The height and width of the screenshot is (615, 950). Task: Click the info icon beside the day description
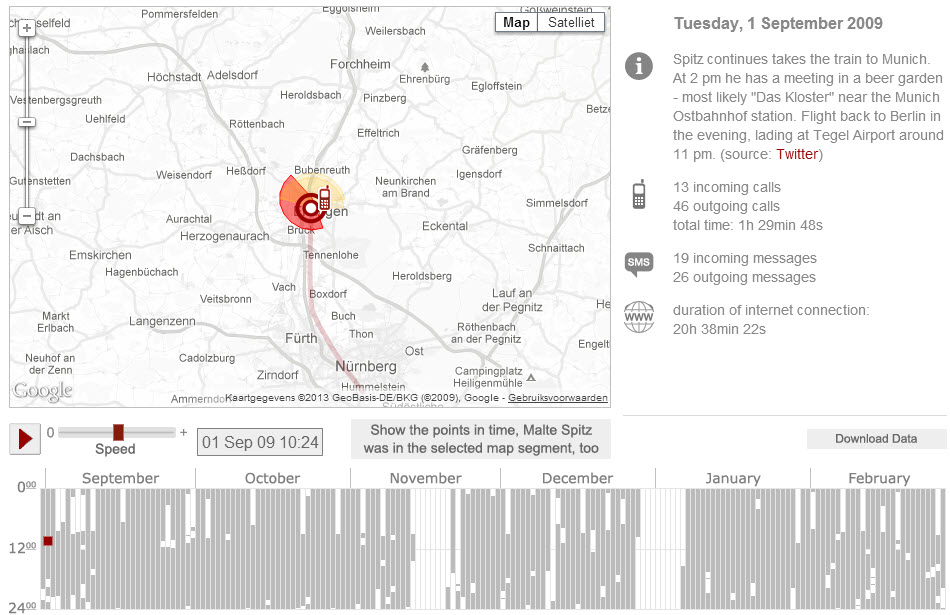click(639, 66)
